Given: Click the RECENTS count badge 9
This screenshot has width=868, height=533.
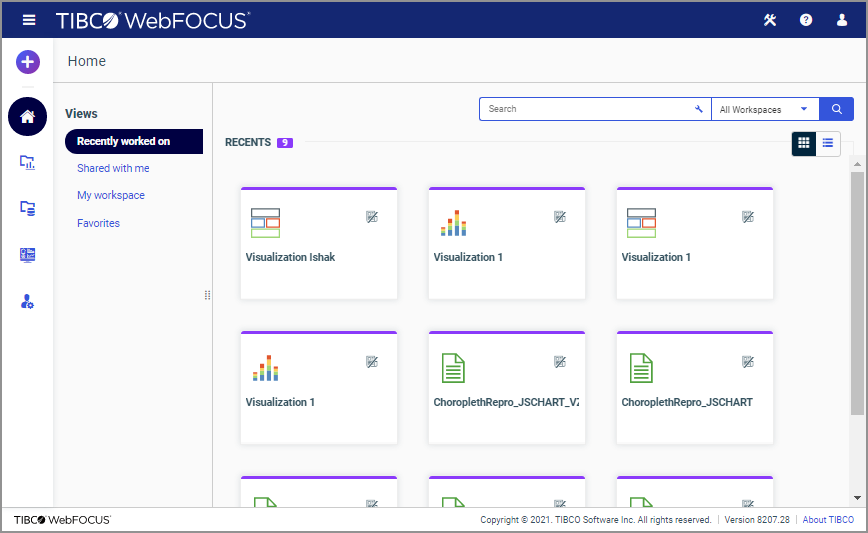Looking at the screenshot, I should click(x=285, y=142).
